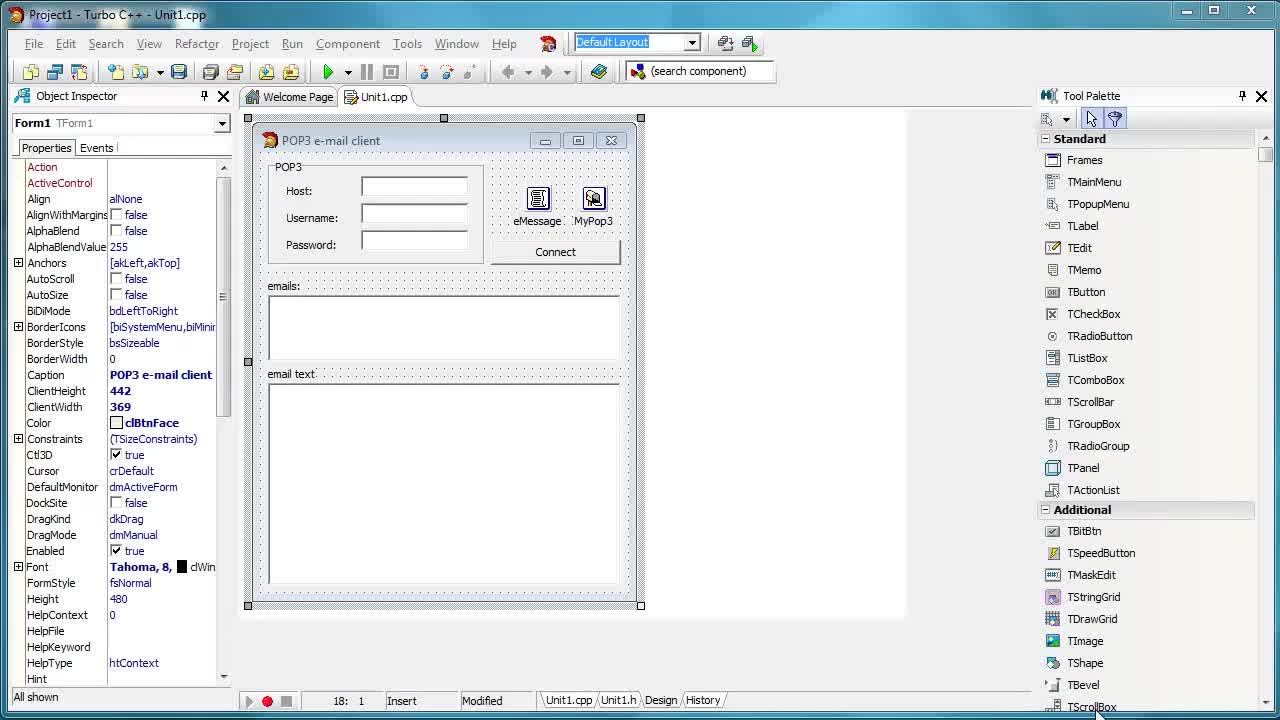Pick TBitBtn from the Tool Palette
1280x720 pixels.
pyautogui.click(x=1073, y=531)
